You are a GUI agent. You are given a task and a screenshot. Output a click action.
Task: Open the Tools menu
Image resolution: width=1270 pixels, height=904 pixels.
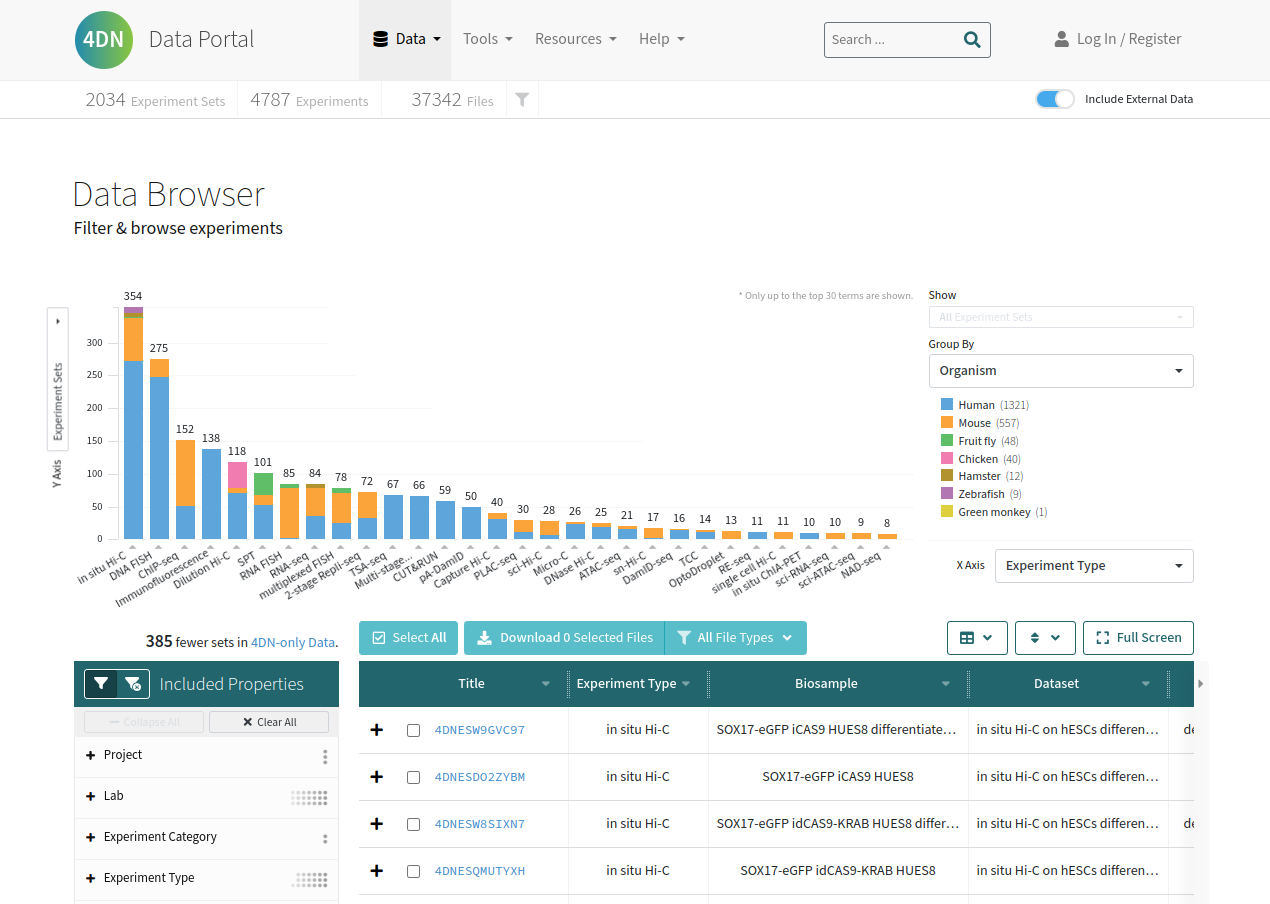point(487,39)
